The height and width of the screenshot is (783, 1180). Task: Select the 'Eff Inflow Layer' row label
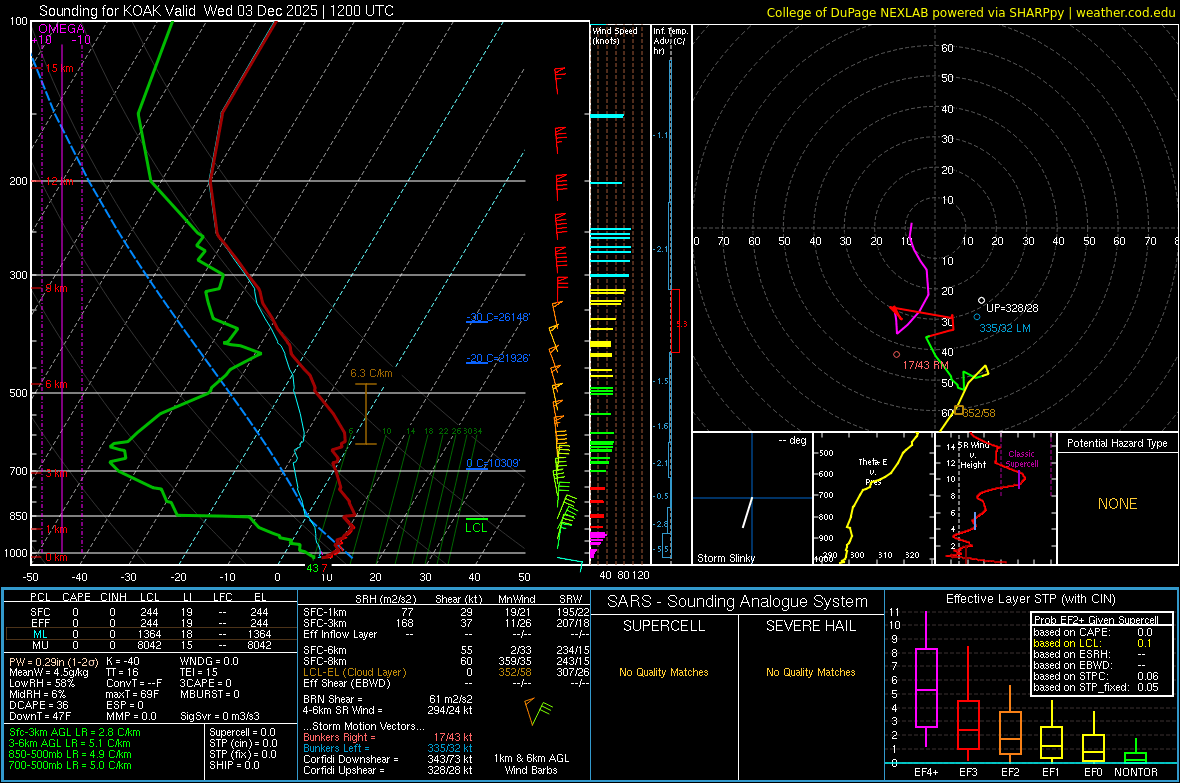coord(340,634)
